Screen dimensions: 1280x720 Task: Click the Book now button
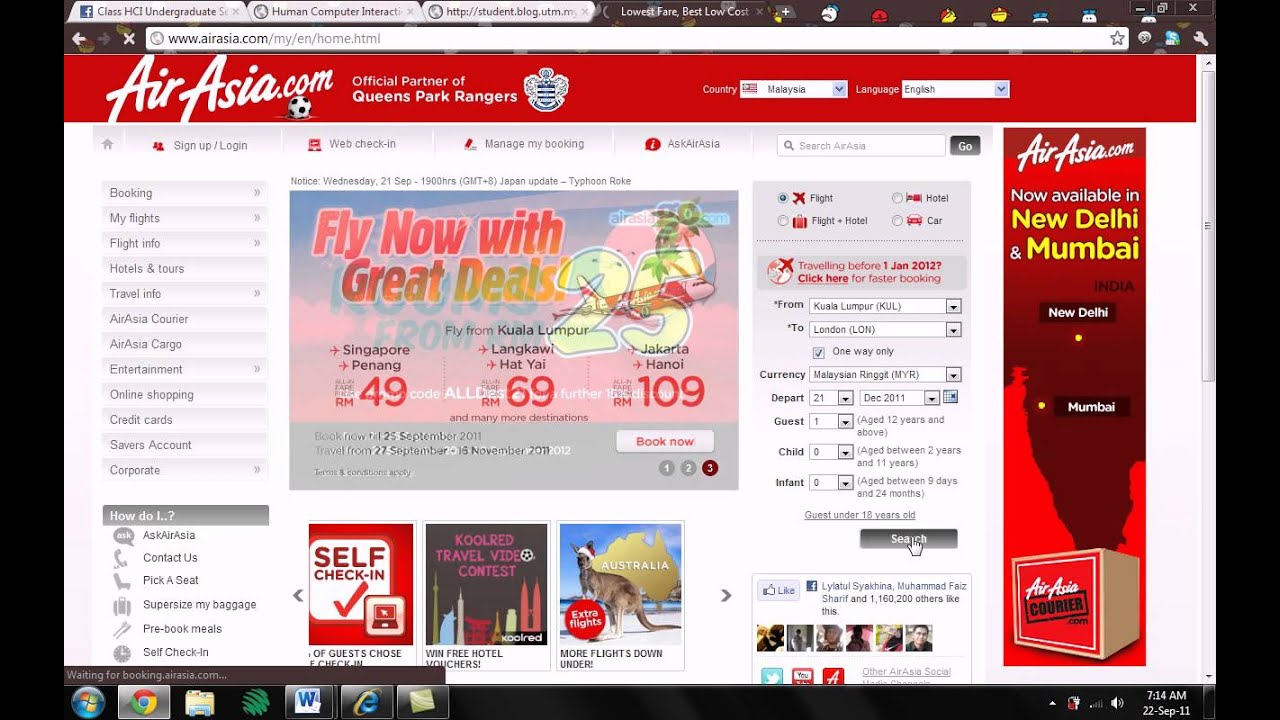tap(665, 441)
